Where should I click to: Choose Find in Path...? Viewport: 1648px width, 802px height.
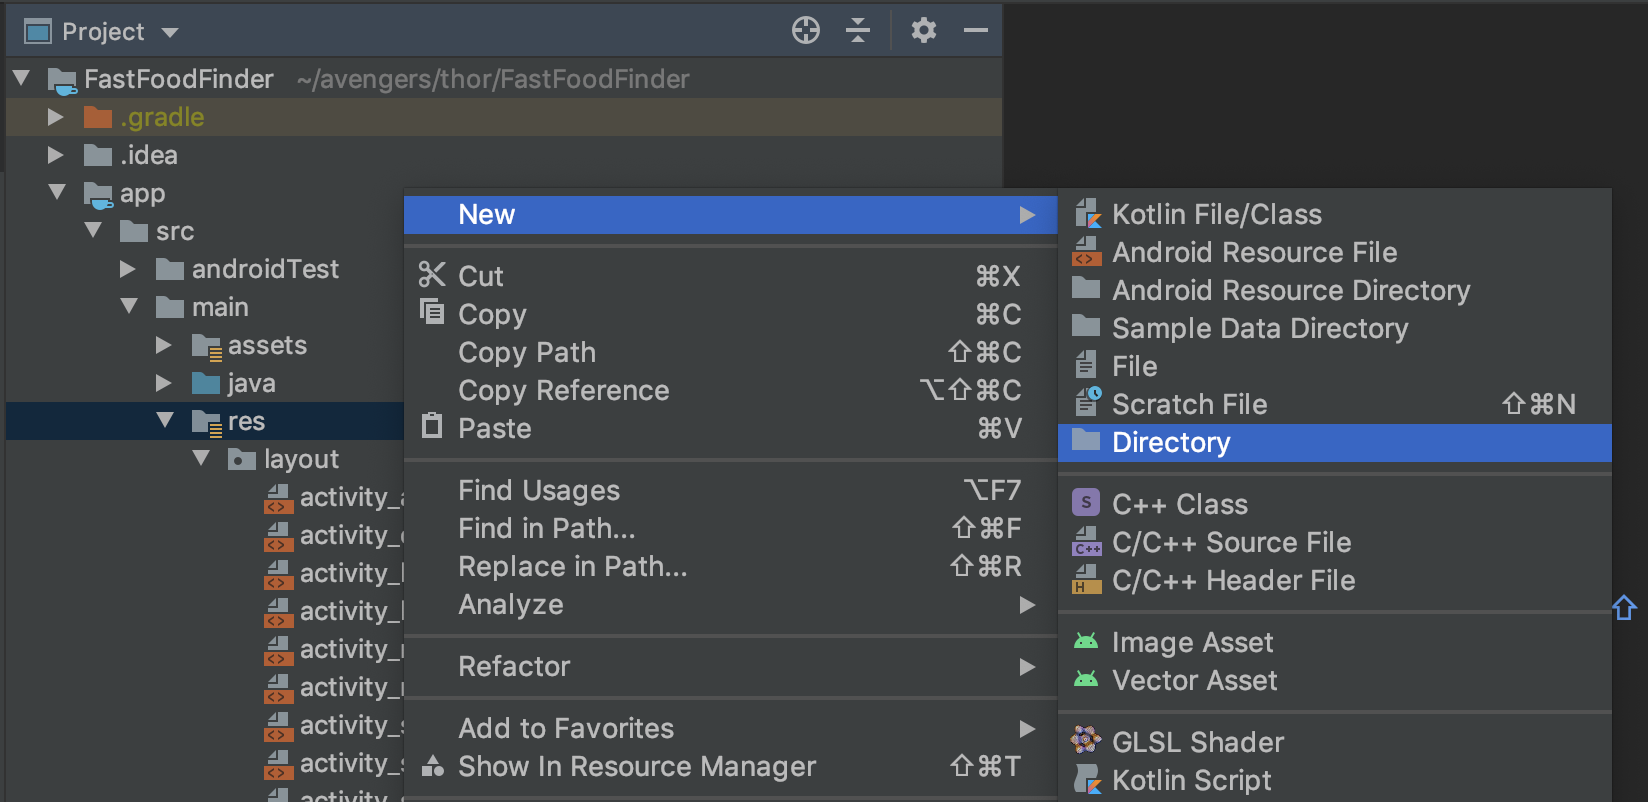[x=730, y=528]
